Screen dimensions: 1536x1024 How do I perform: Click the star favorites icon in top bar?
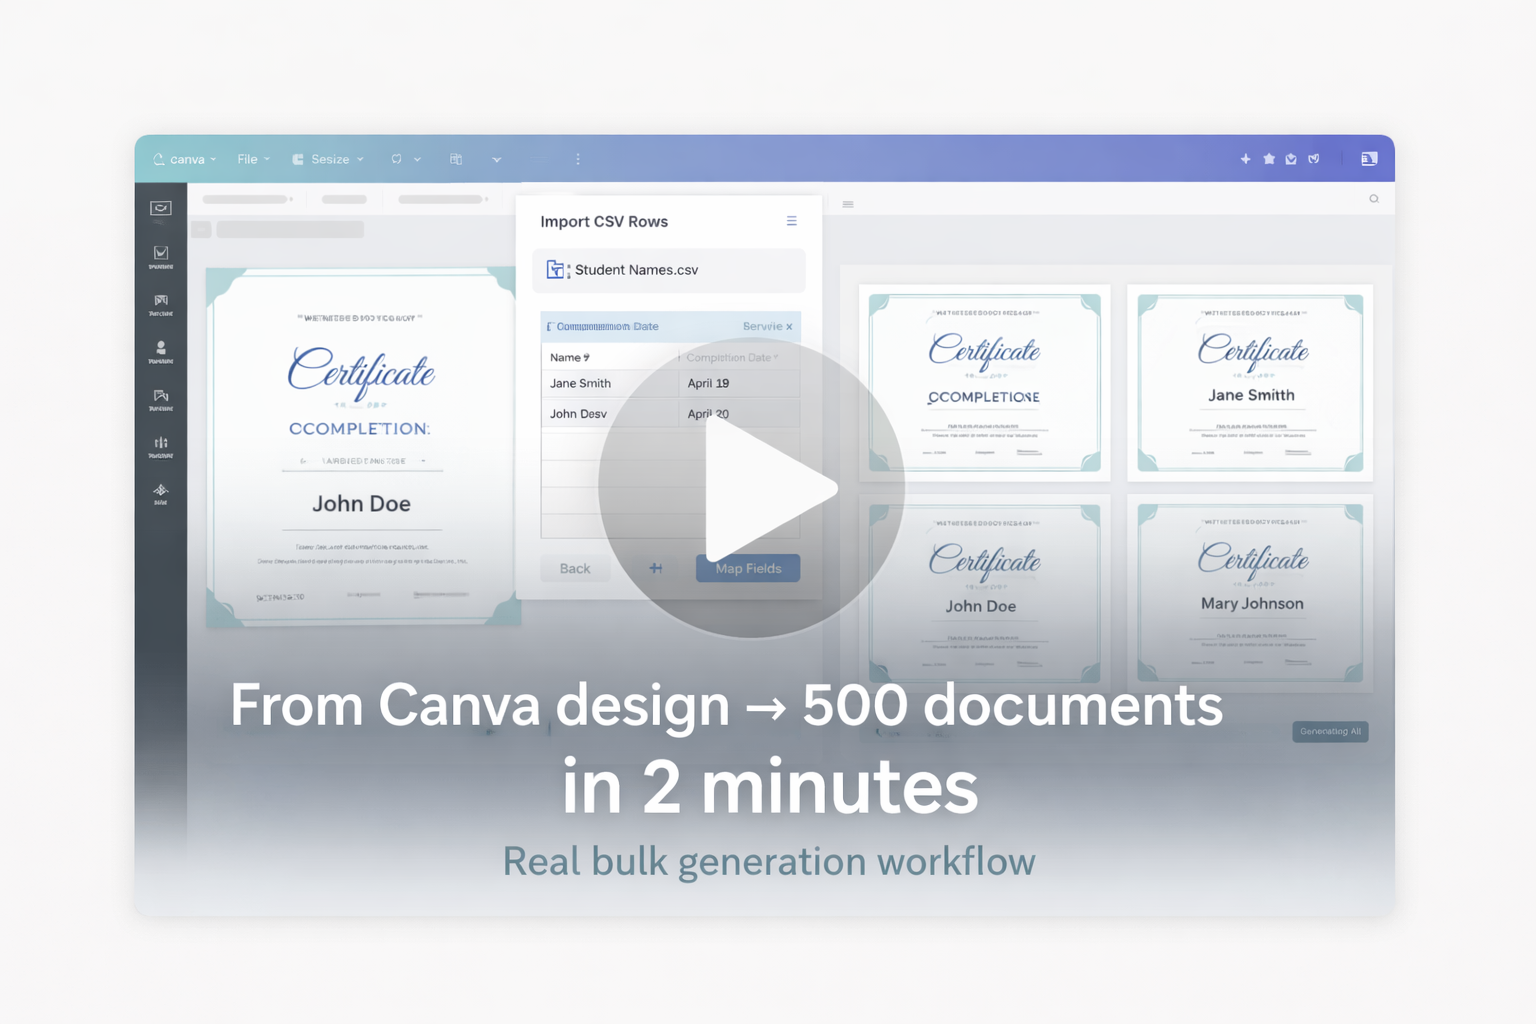point(1268,159)
